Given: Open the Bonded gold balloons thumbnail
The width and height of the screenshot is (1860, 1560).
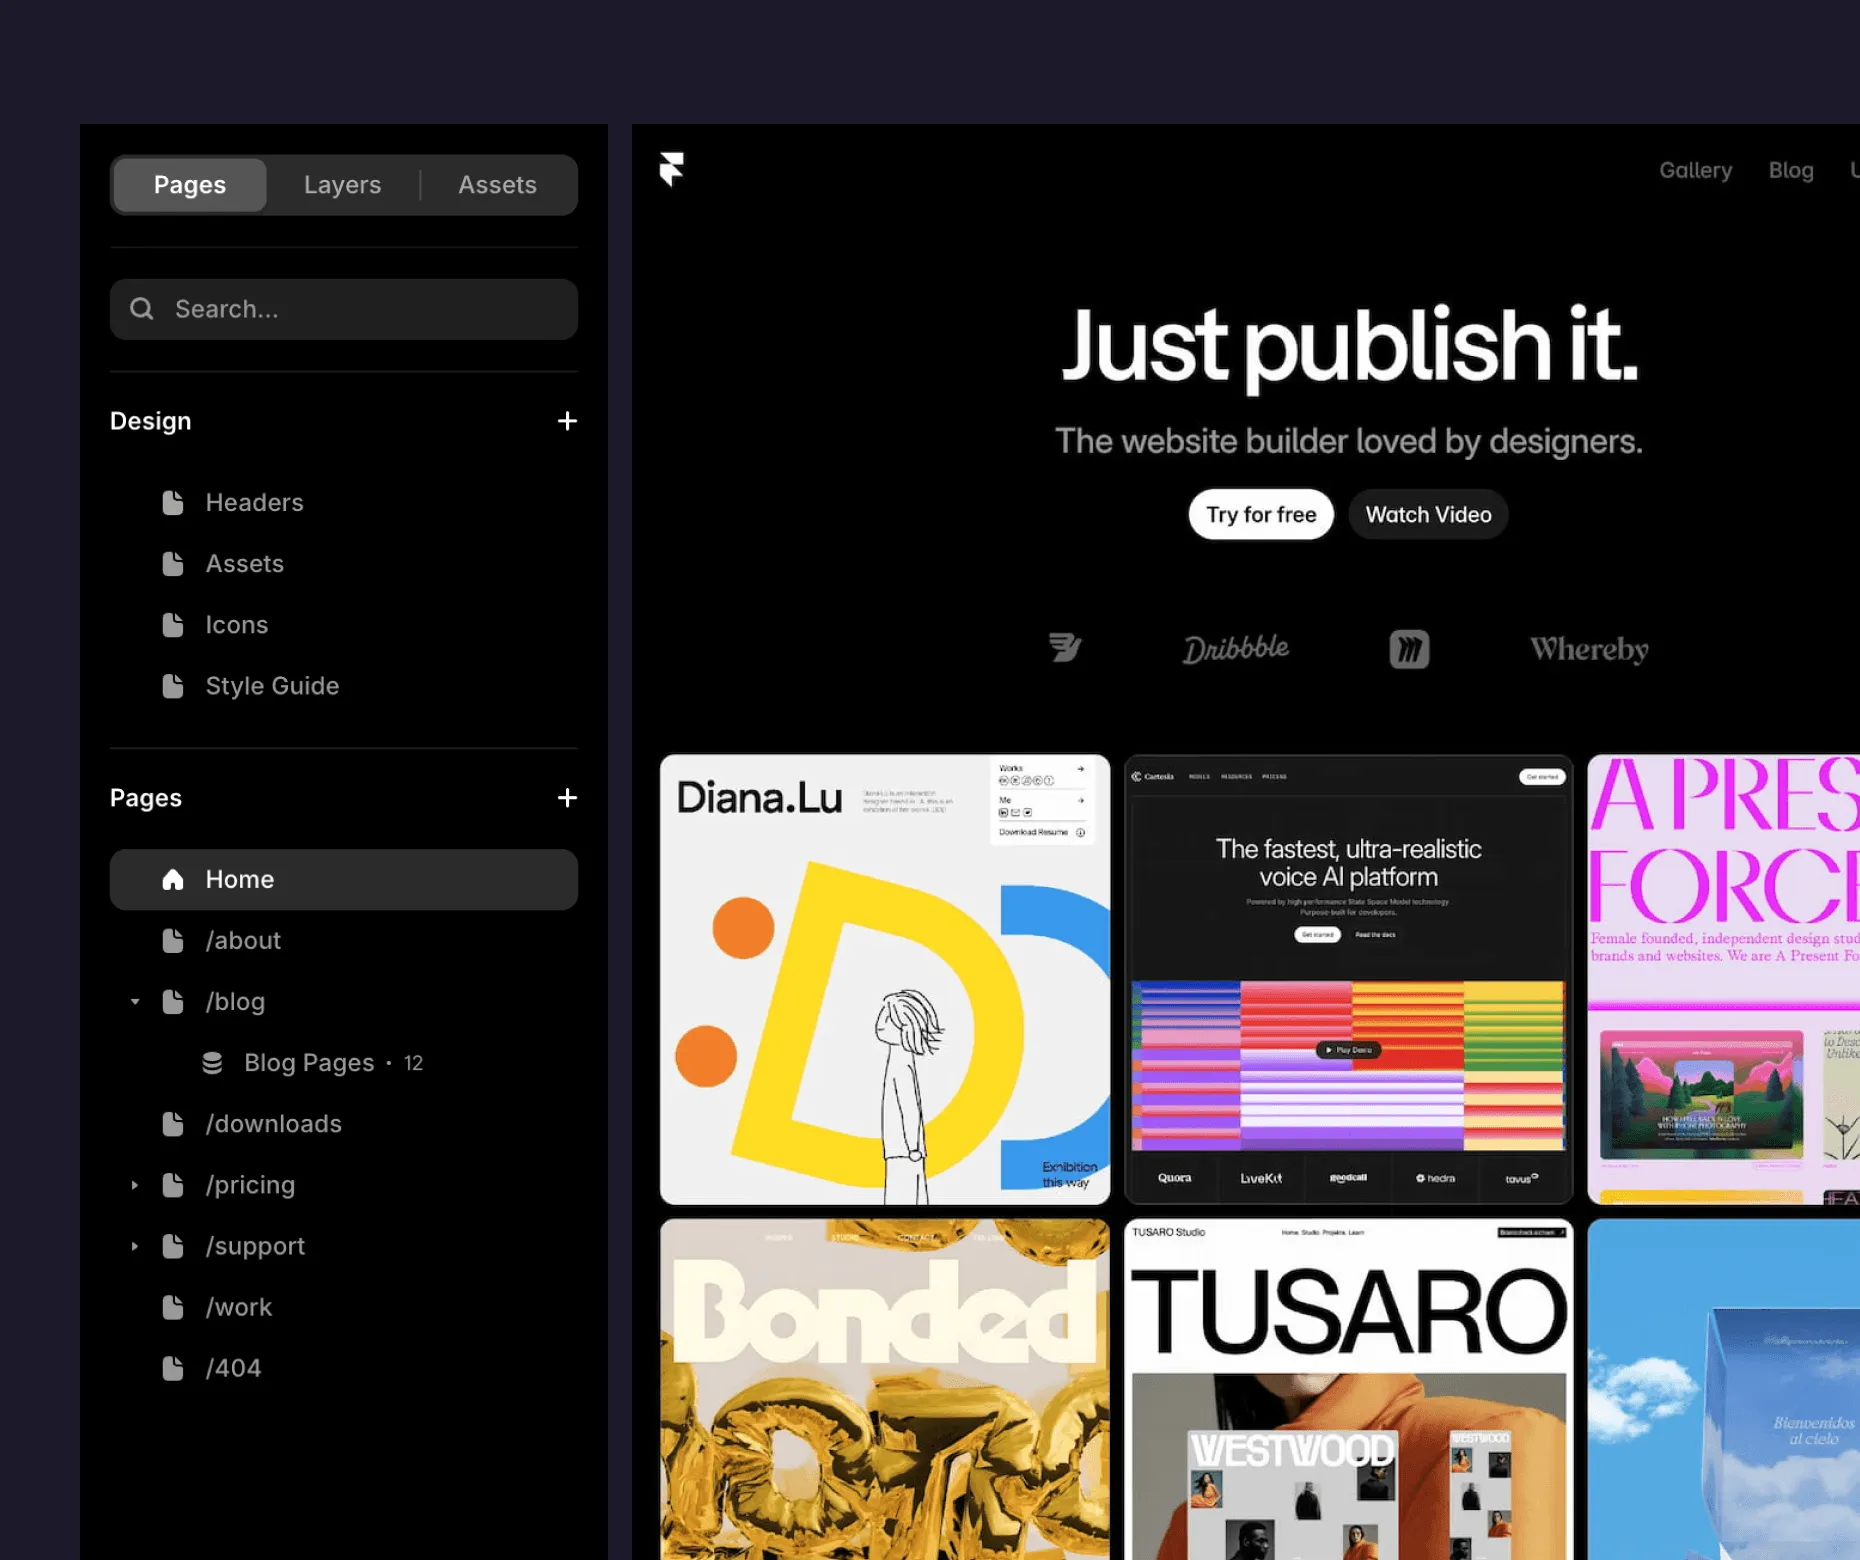Looking at the screenshot, I should pos(885,1389).
